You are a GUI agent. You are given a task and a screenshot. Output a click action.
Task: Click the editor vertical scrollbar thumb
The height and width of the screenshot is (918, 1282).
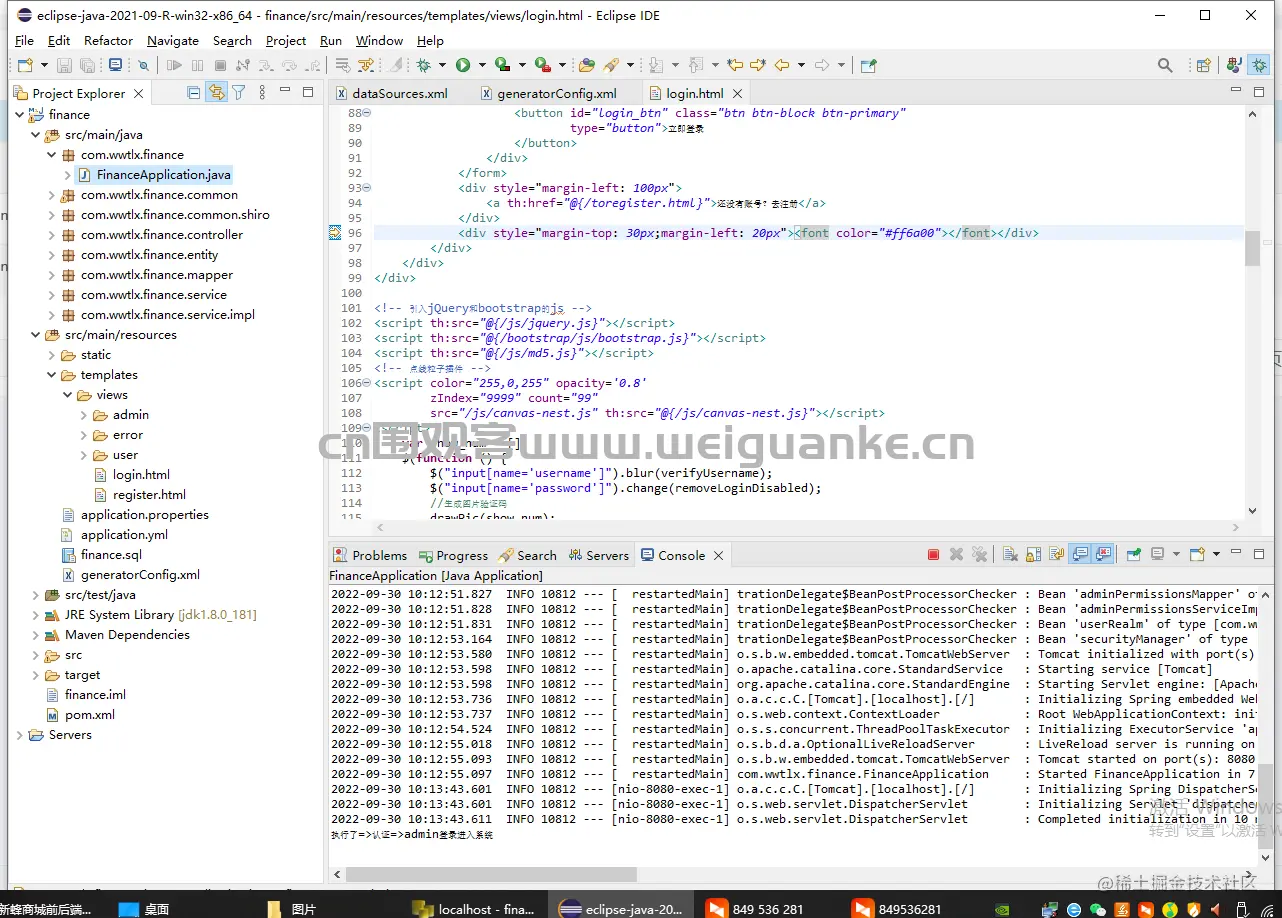(x=1252, y=248)
